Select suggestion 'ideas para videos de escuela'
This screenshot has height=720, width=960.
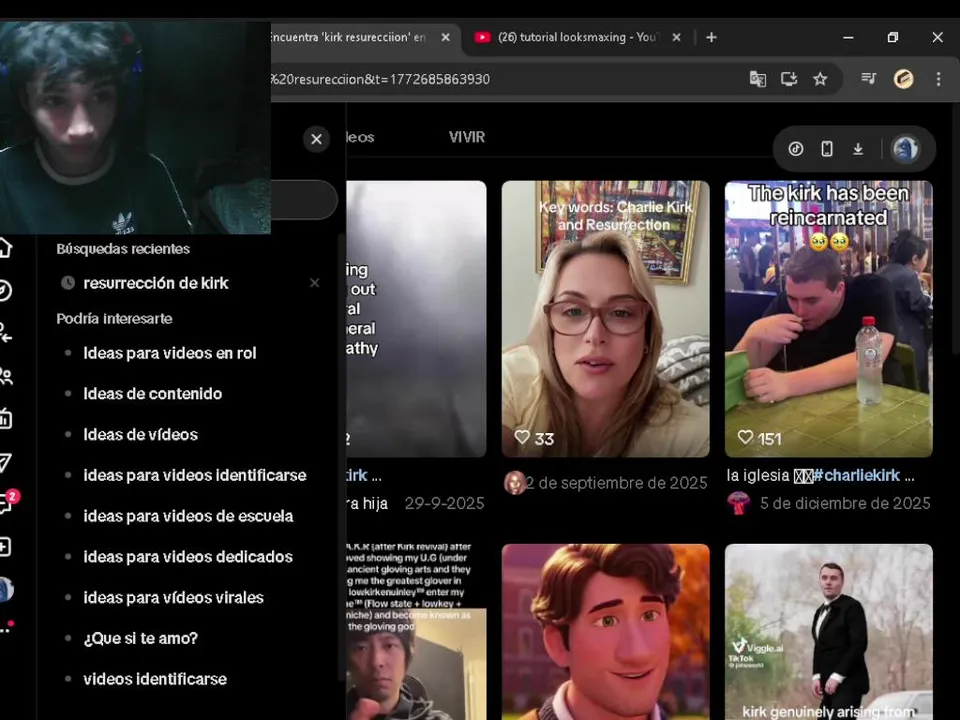point(188,516)
